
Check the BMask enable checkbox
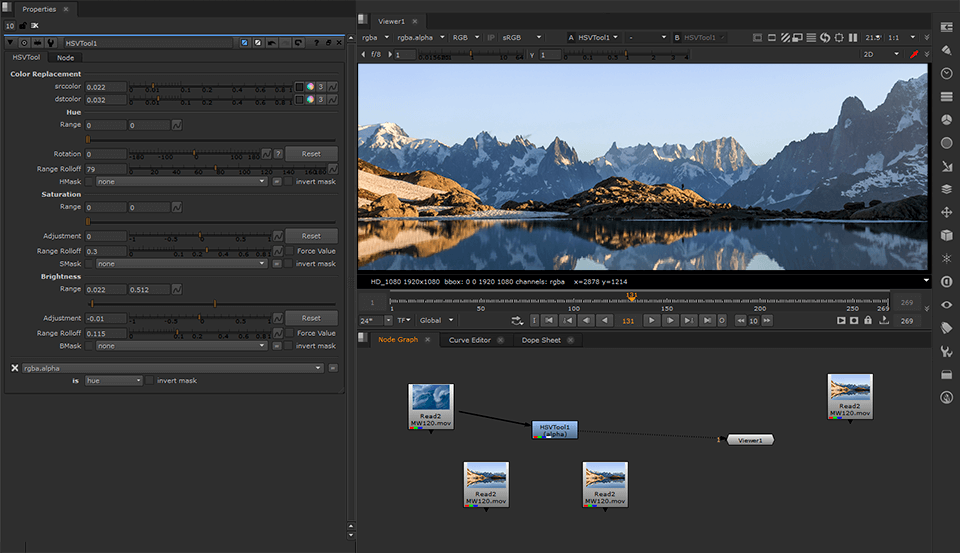click(90, 346)
